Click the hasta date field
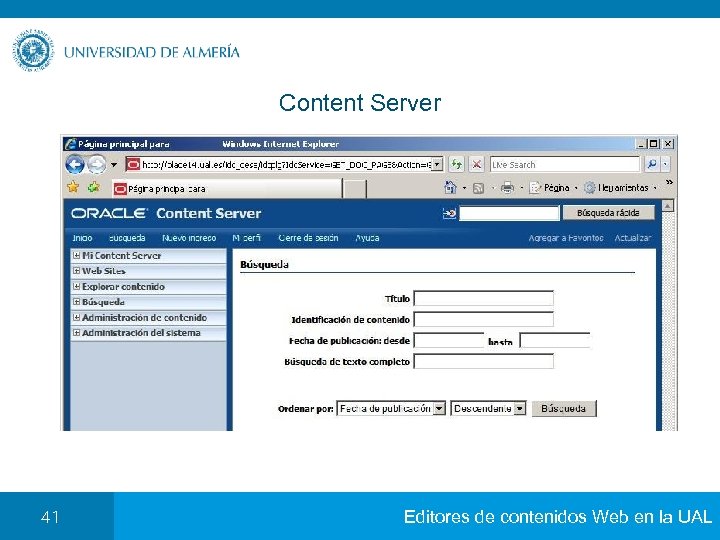The width and height of the screenshot is (720, 540). click(x=555, y=340)
